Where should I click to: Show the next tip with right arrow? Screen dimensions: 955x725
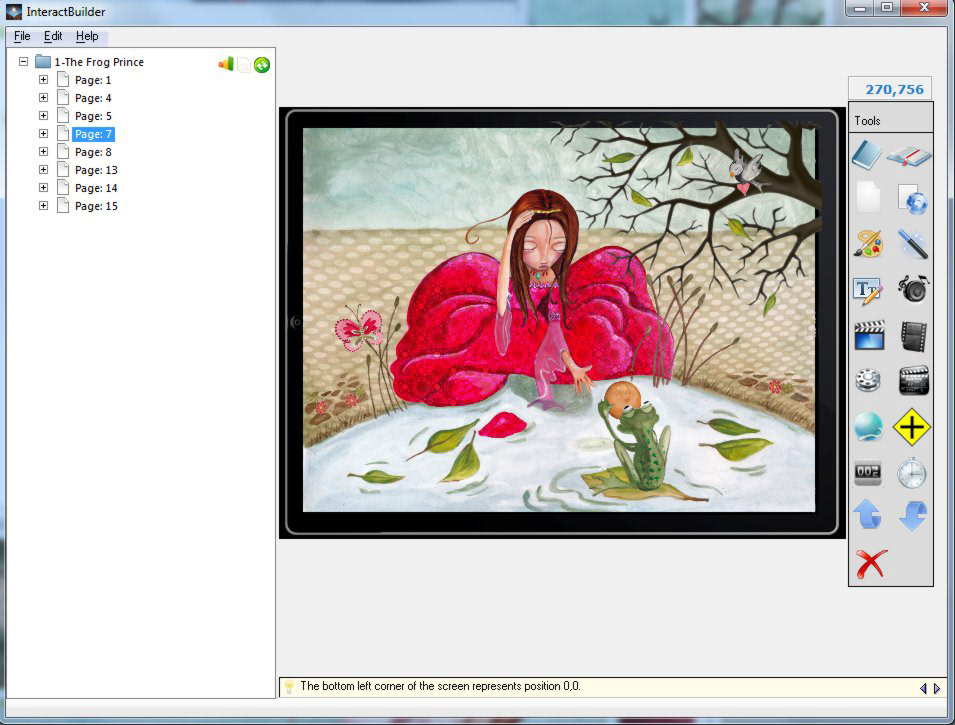tap(937, 688)
